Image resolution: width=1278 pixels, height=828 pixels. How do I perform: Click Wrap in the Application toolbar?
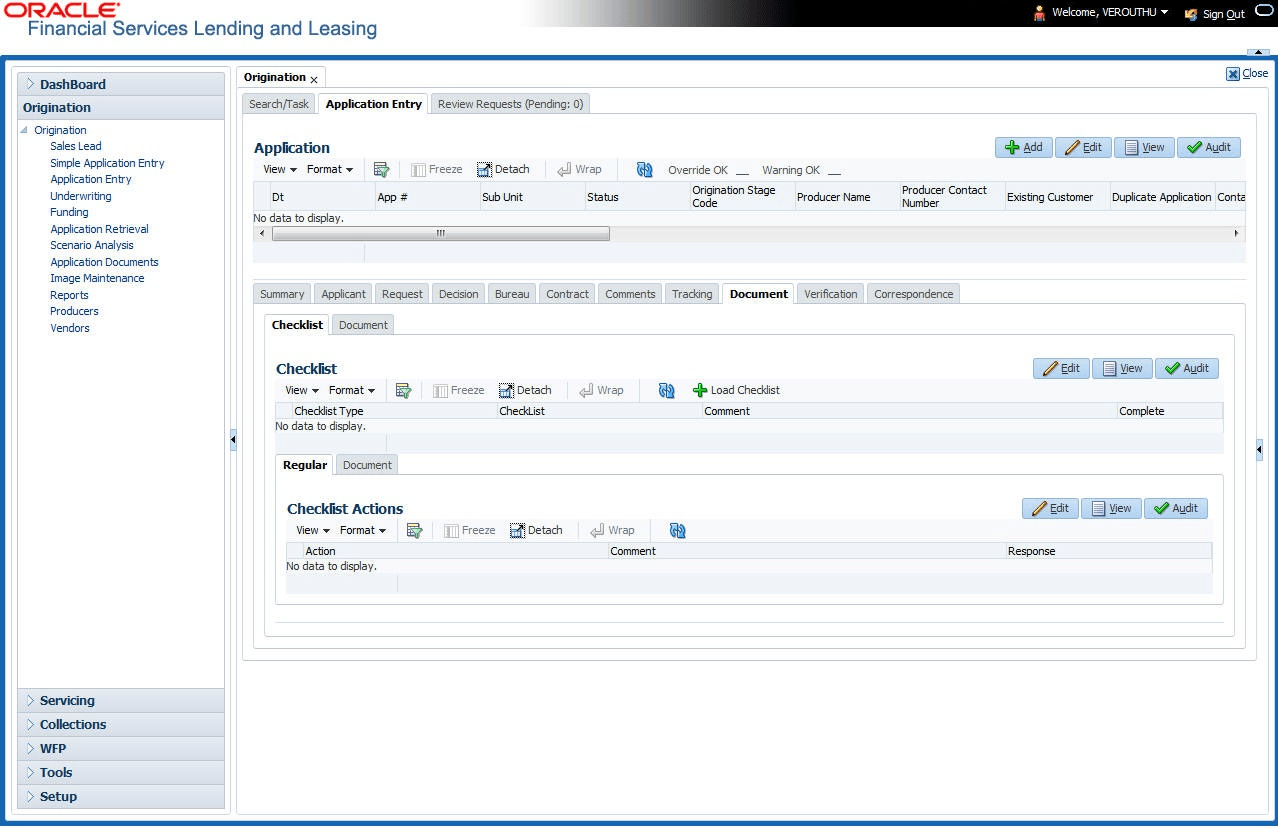[579, 170]
